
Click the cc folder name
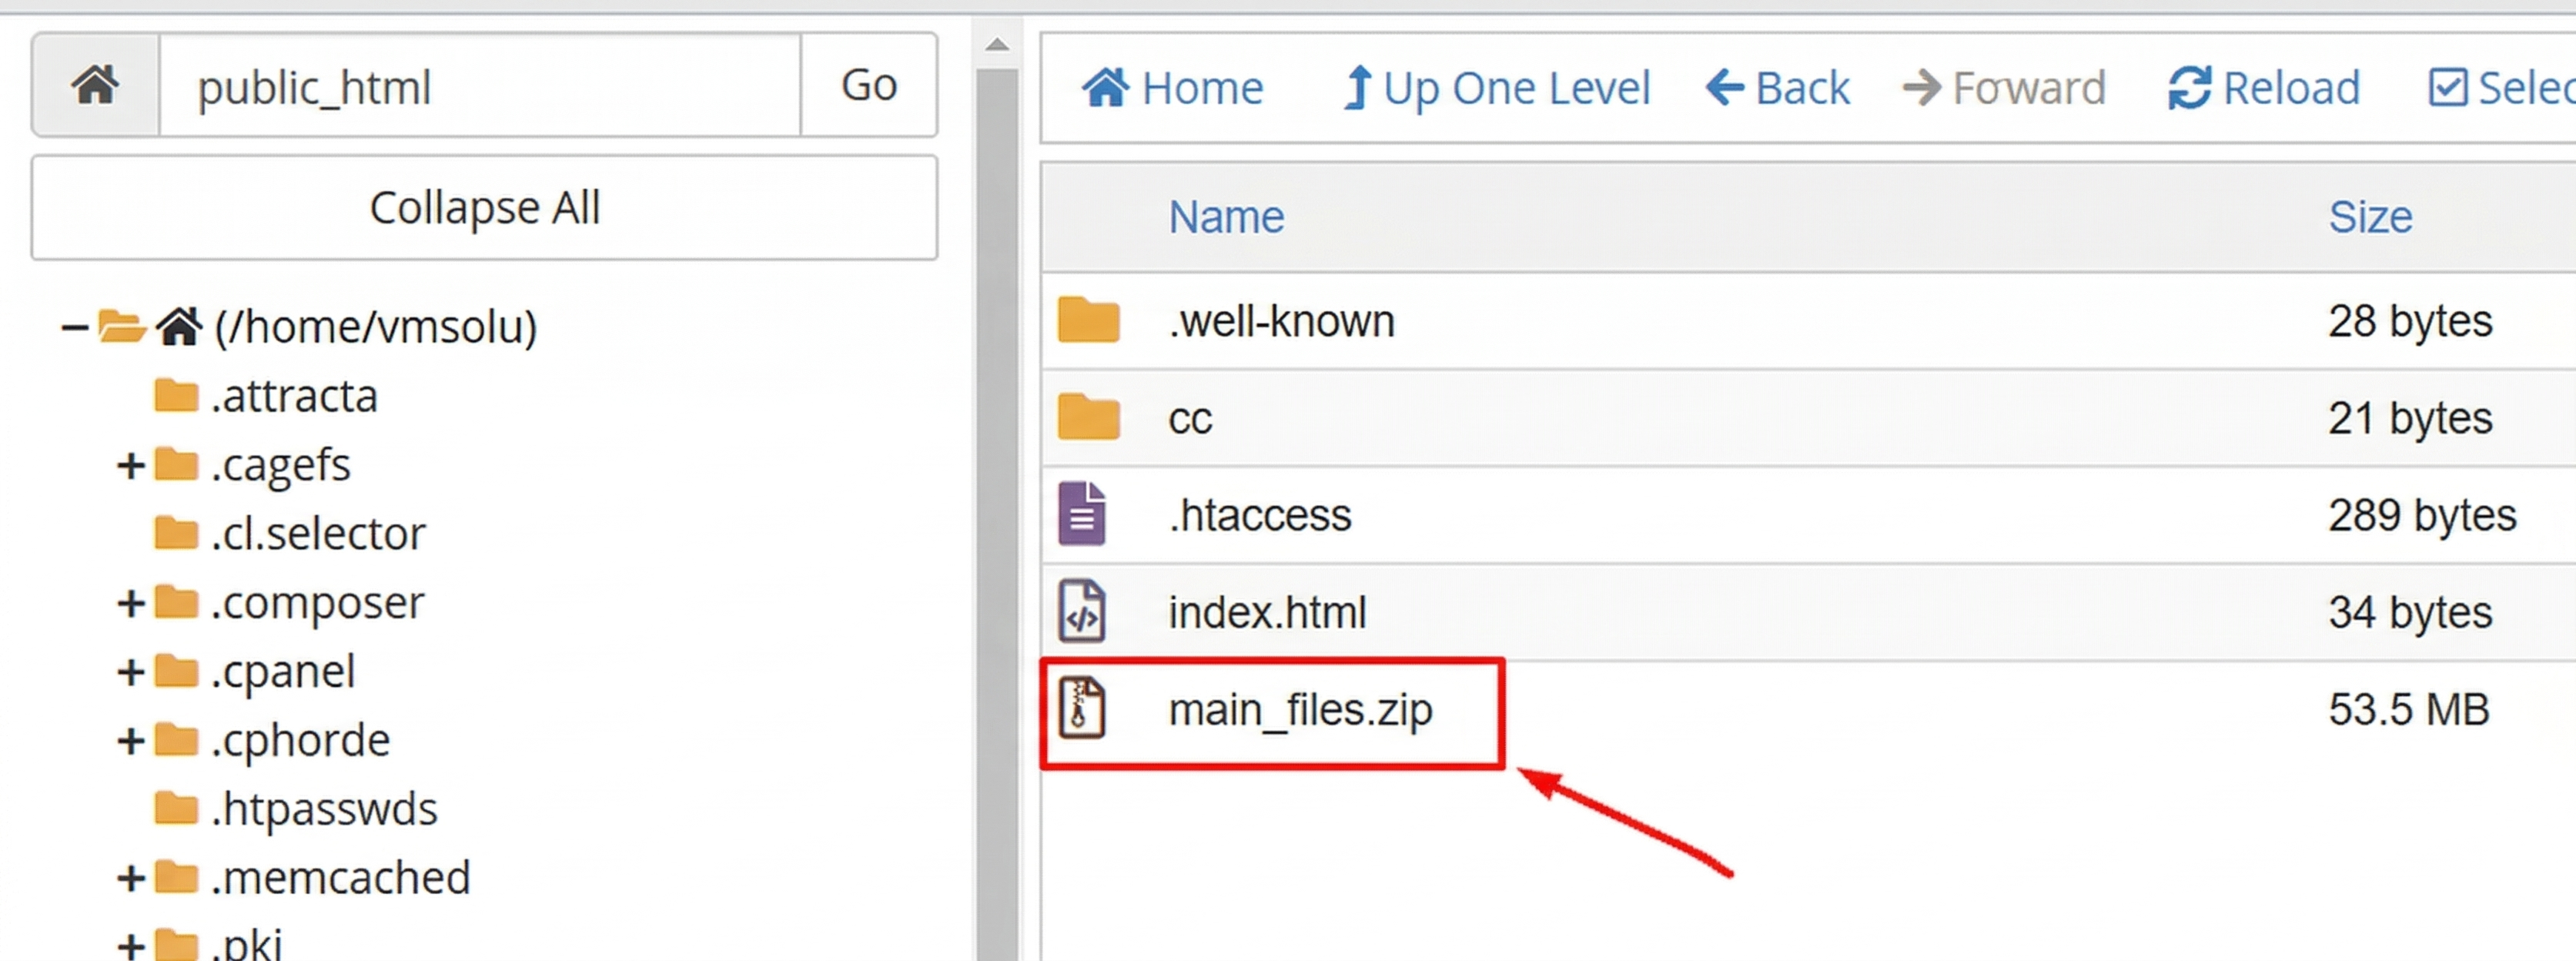click(x=1190, y=418)
